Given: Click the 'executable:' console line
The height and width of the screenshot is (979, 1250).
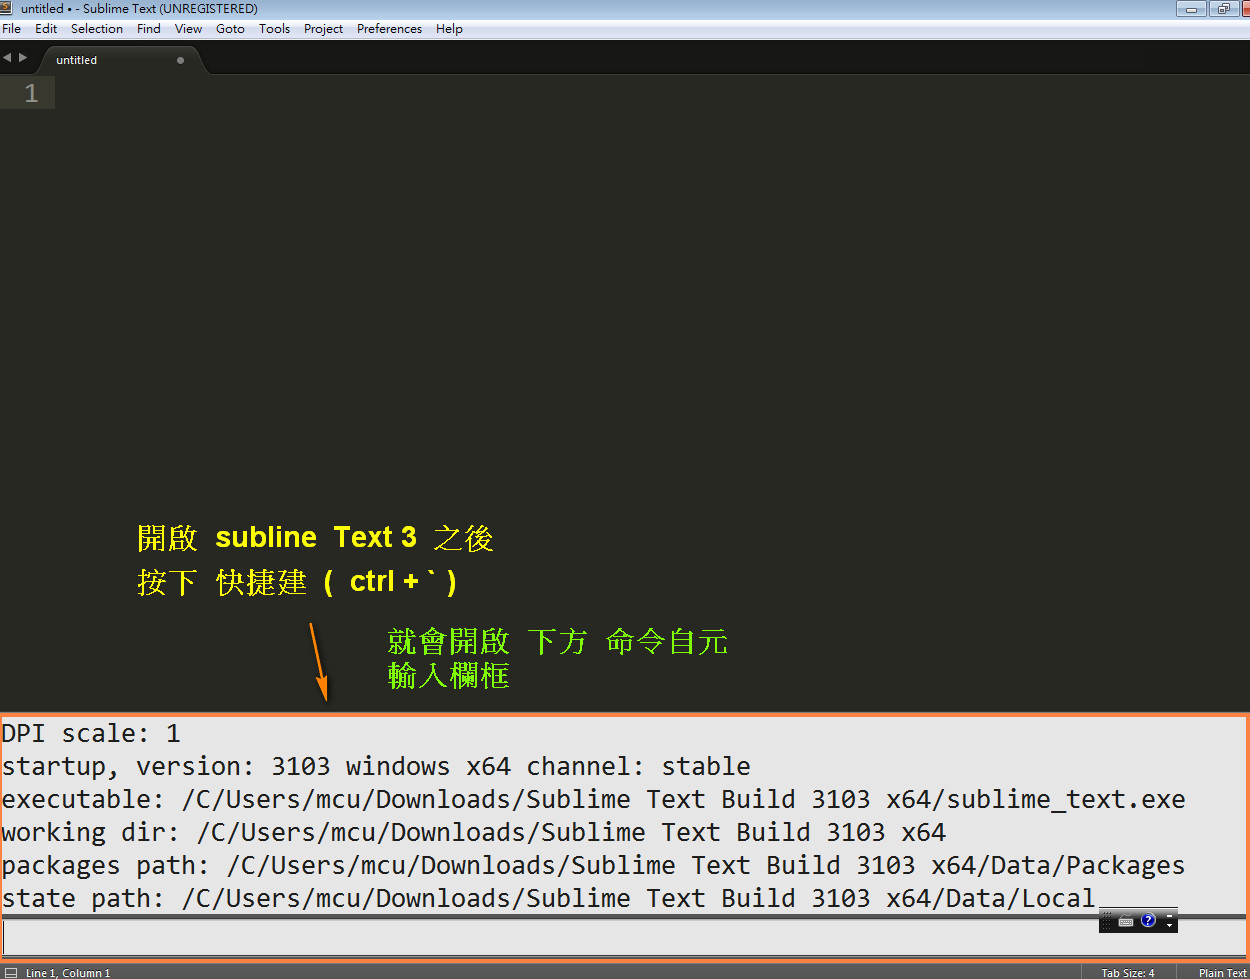Looking at the screenshot, I should click(594, 799).
